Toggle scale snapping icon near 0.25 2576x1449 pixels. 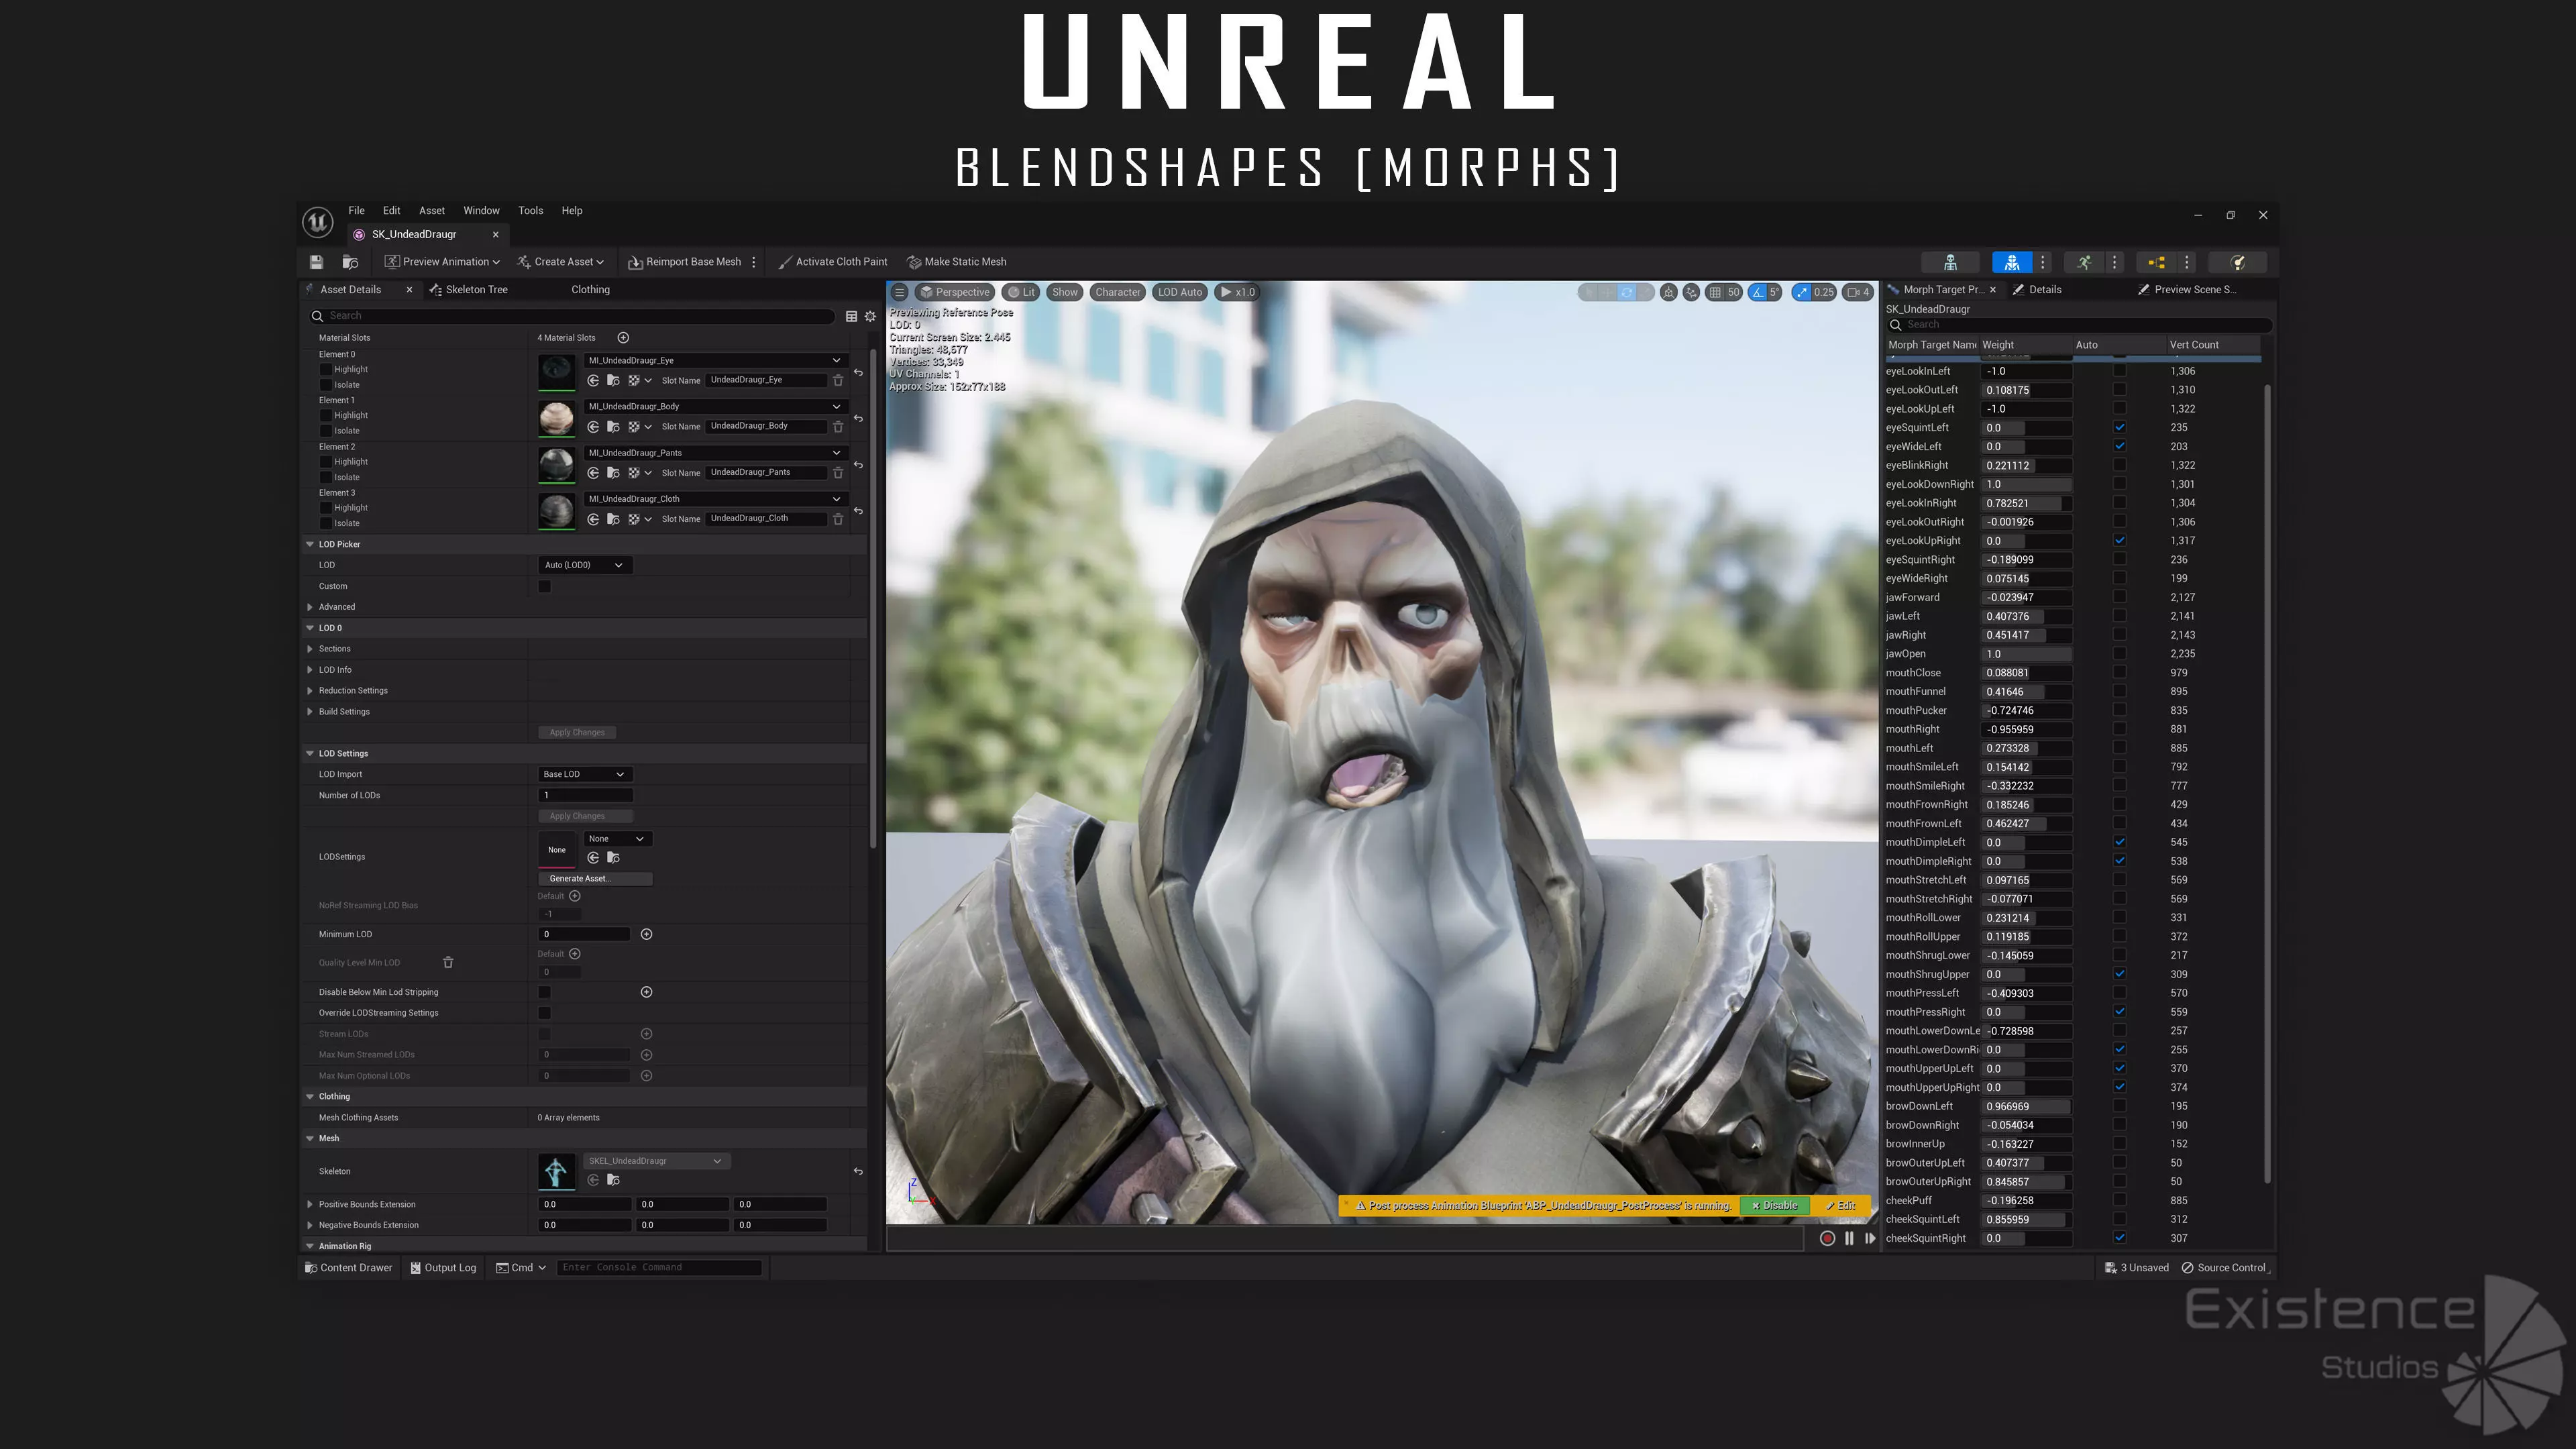pyautogui.click(x=1802, y=292)
